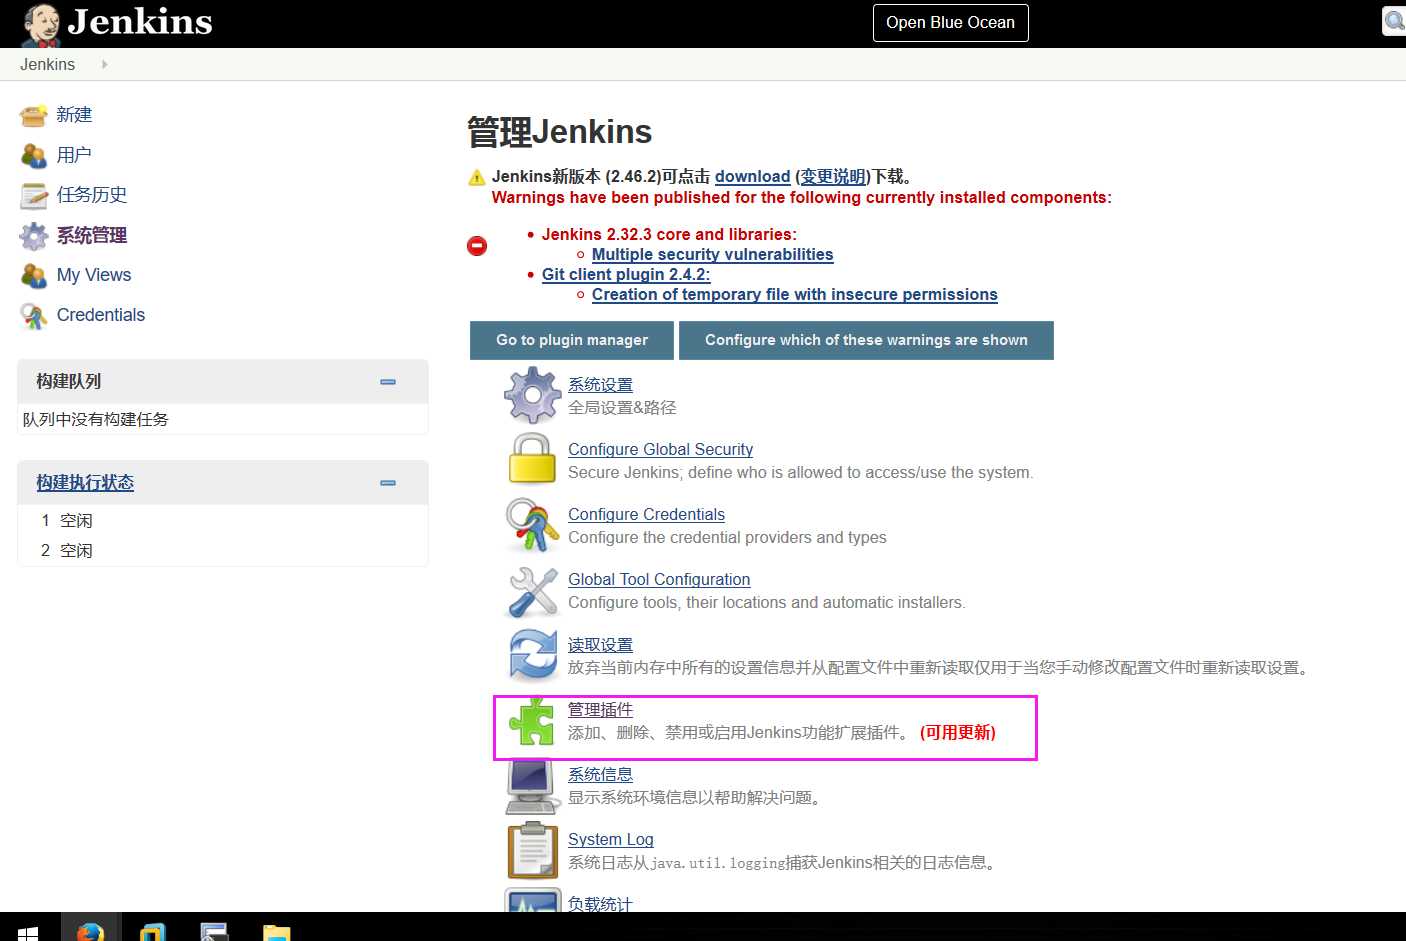Open Configure Global Security link
Image resolution: width=1406 pixels, height=941 pixels.
tap(660, 450)
